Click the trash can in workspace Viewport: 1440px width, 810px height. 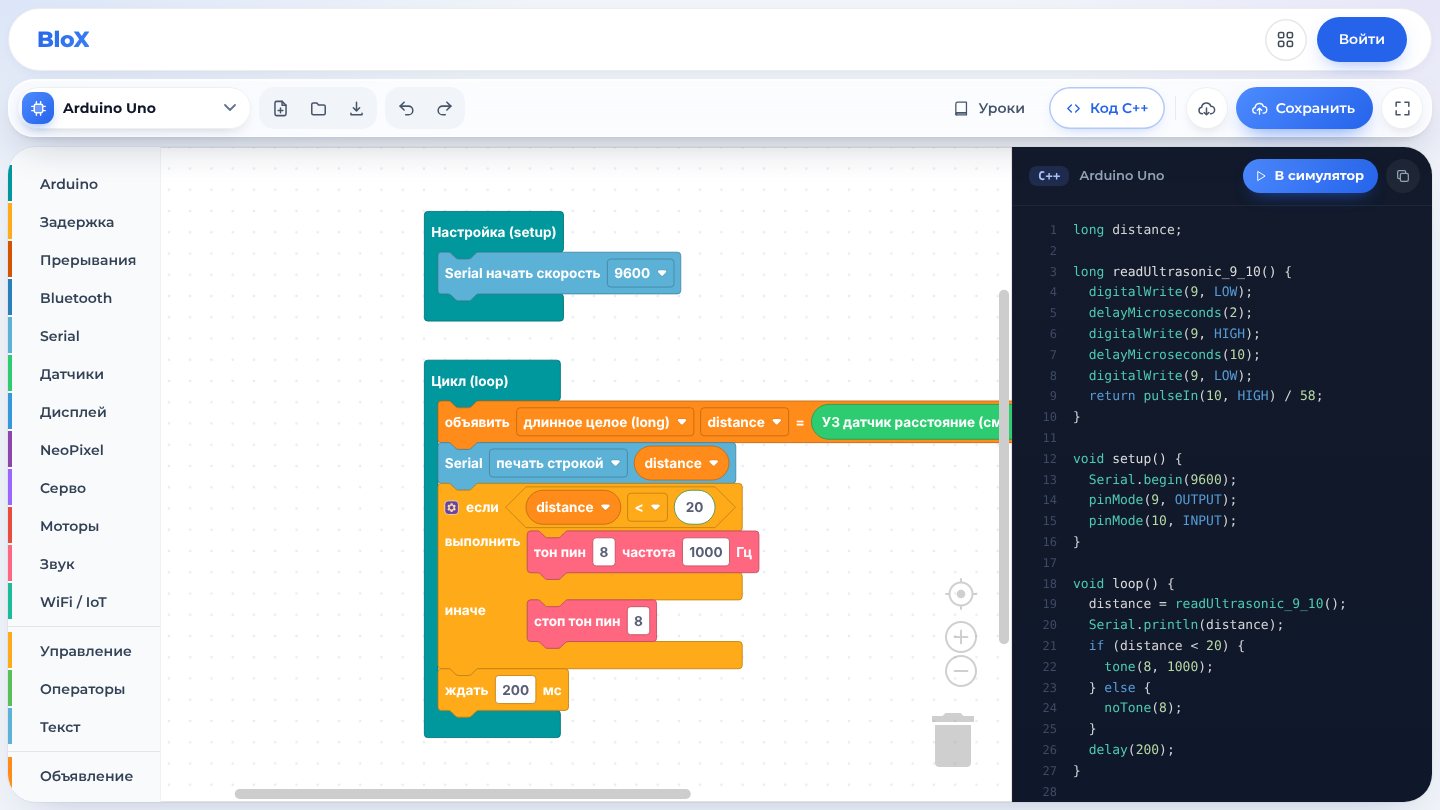click(953, 740)
